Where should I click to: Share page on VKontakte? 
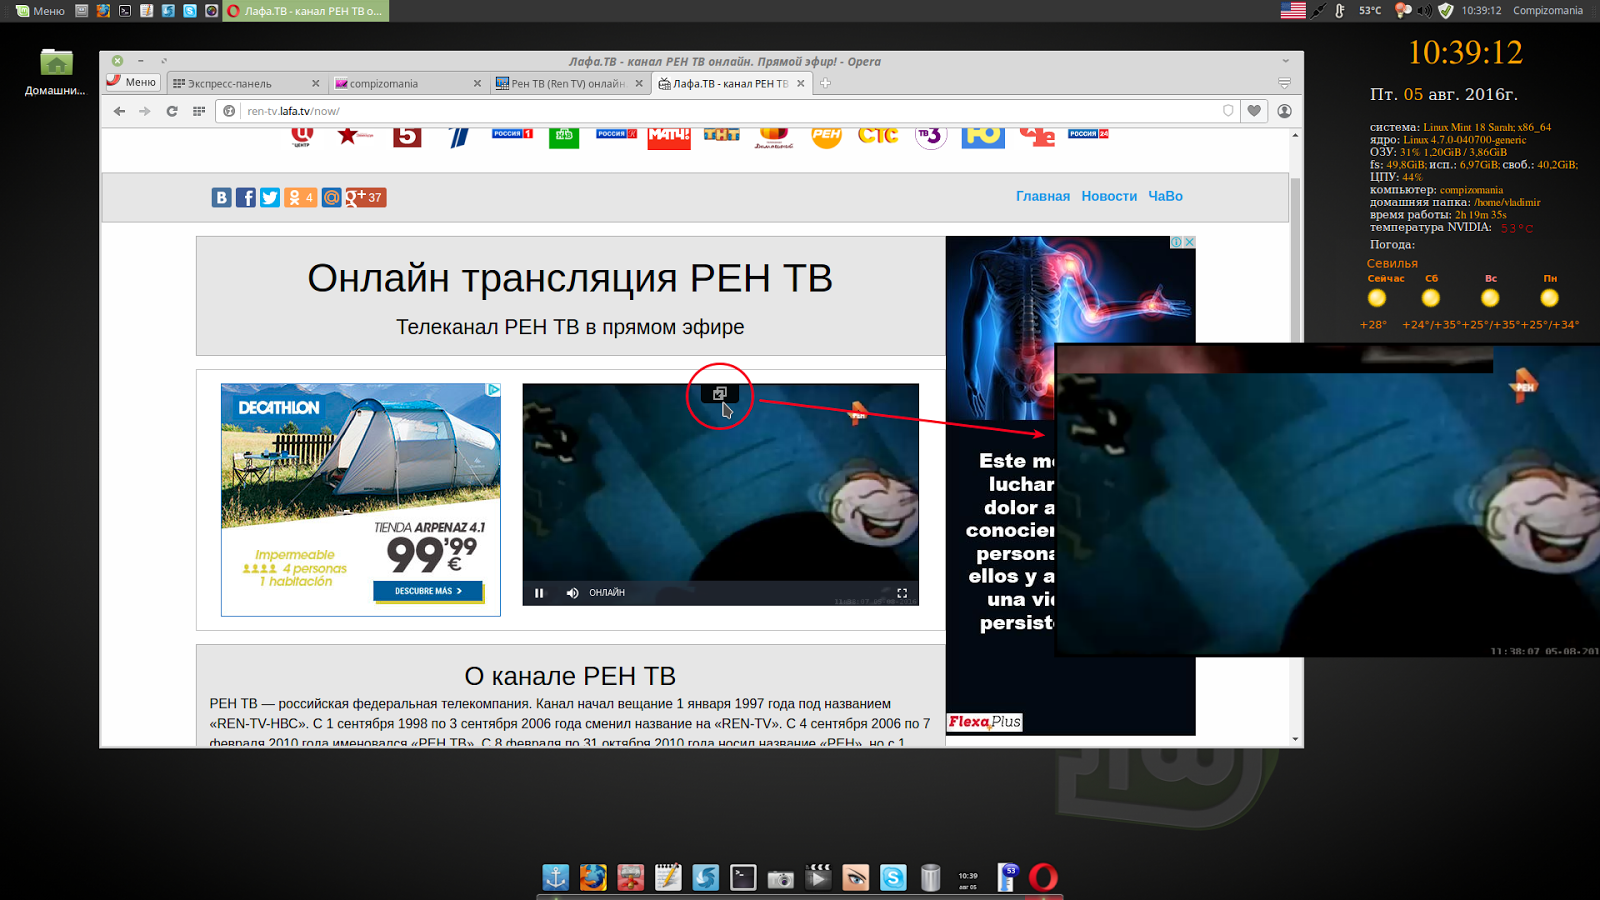coord(221,198)
